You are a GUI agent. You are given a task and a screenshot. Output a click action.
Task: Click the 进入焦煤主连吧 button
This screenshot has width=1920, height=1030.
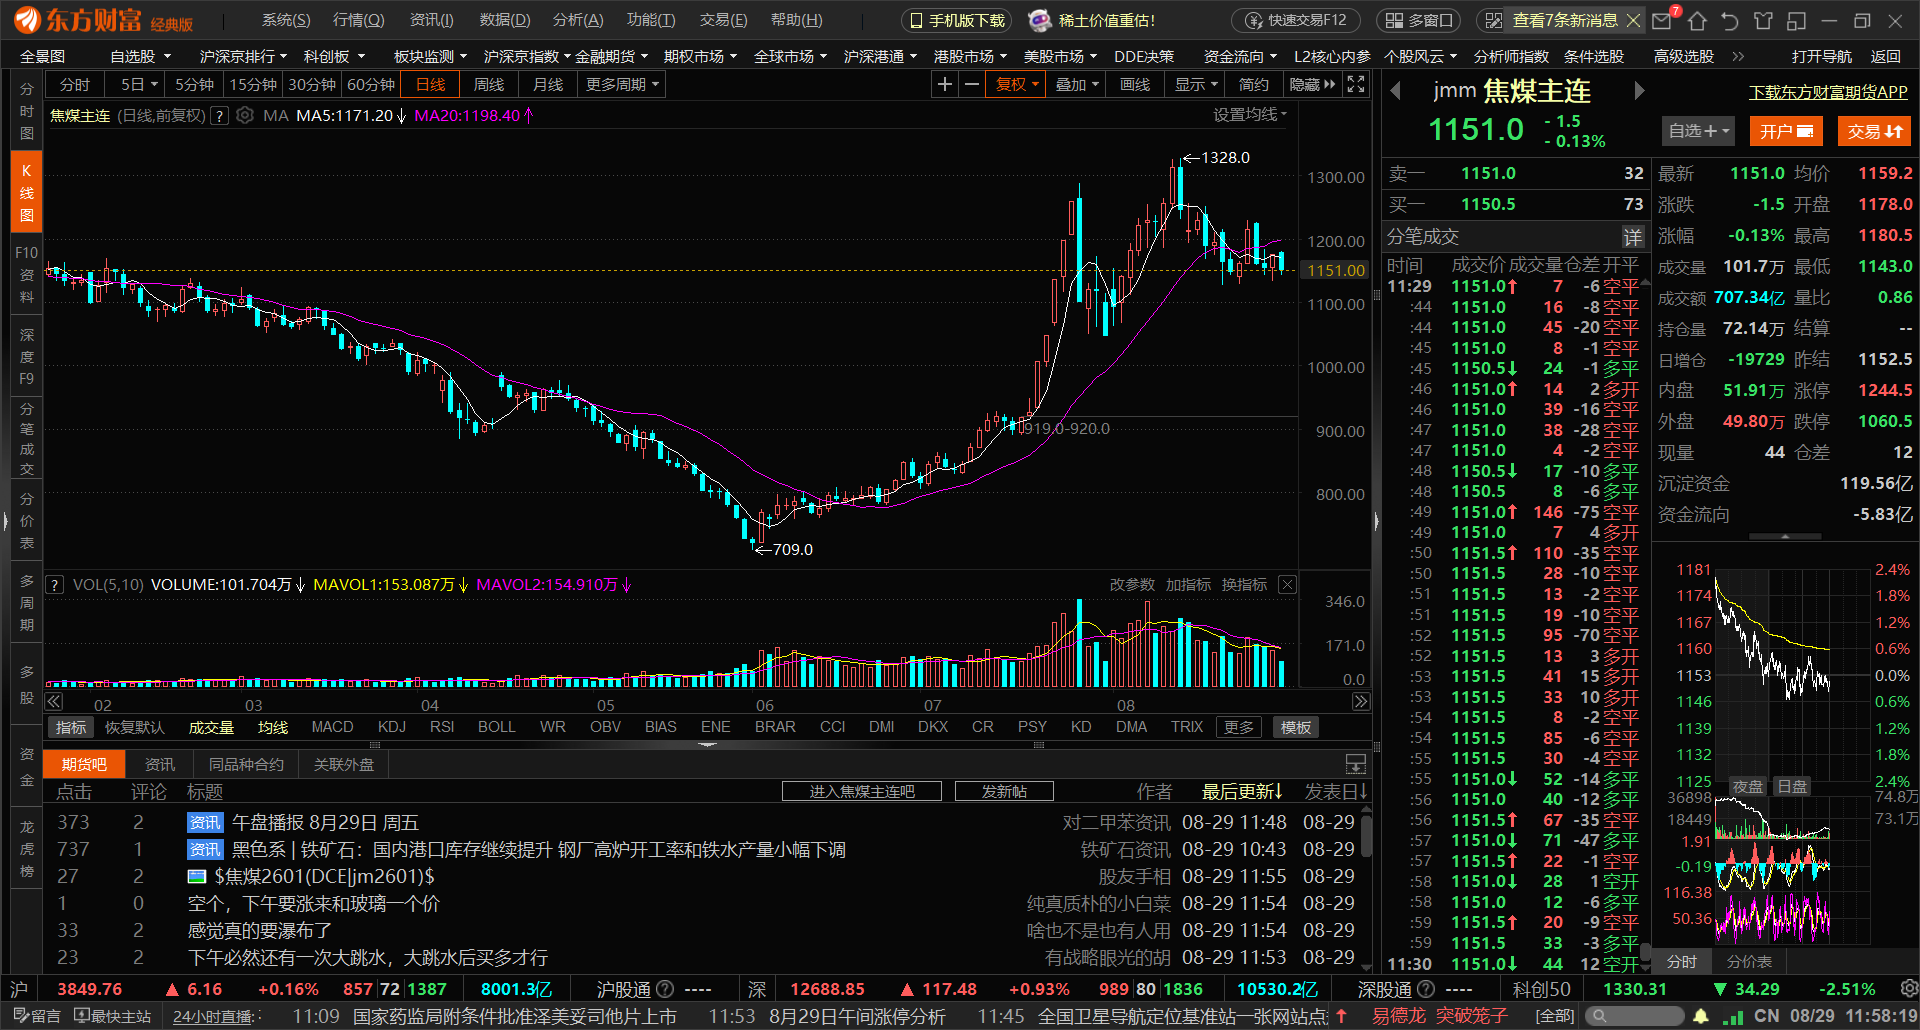(x=862, y=791)
